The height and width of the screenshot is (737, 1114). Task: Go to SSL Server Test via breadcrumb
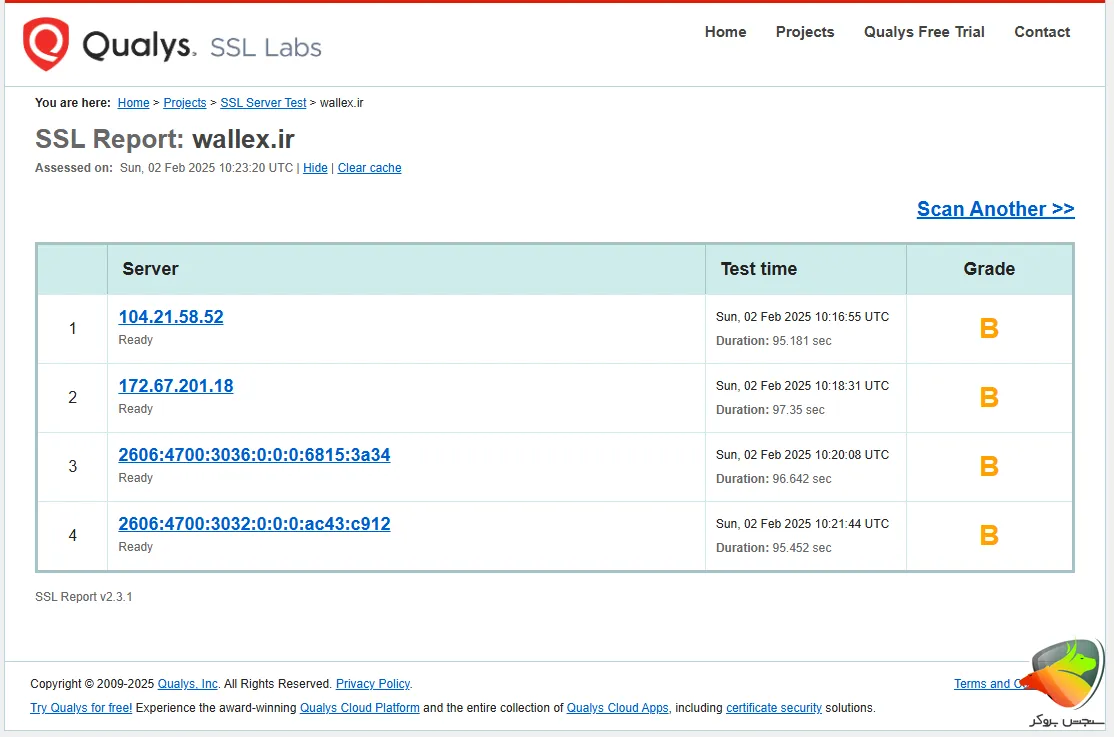click(262, 102)
